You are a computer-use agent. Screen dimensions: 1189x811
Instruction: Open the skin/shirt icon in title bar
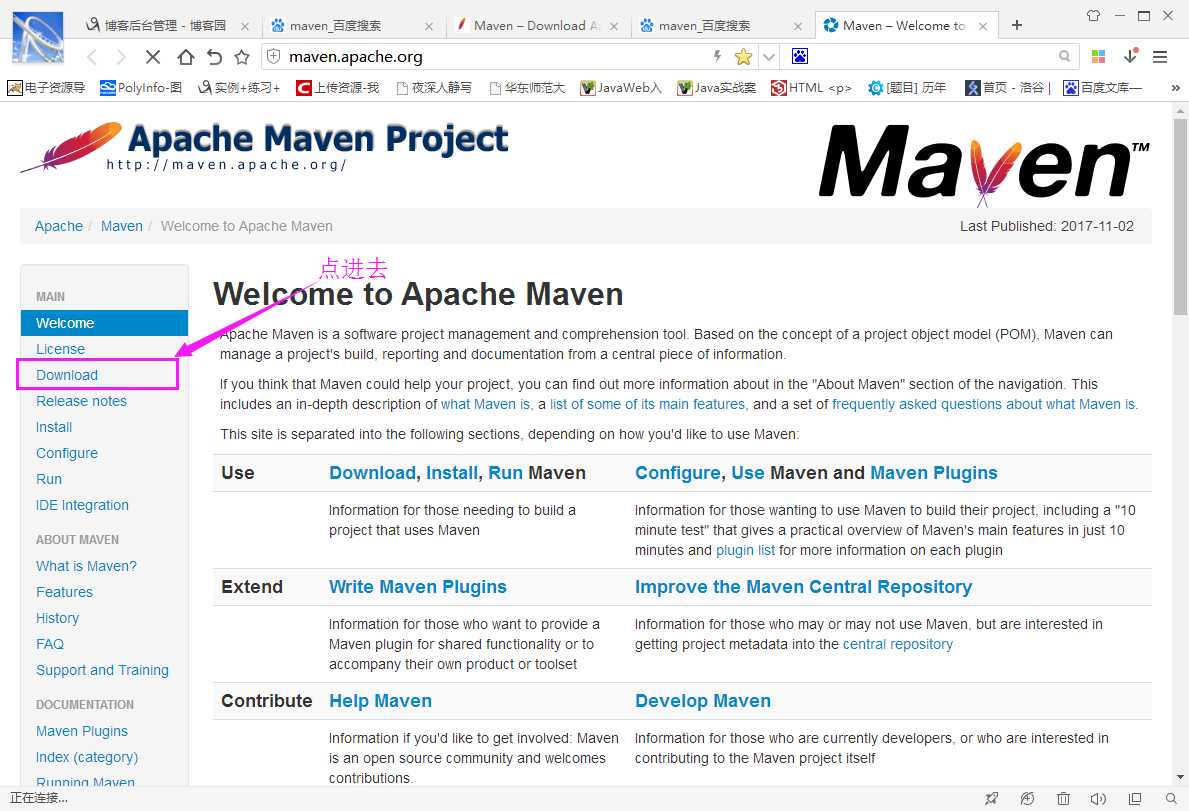click(x=1093, y=15)
